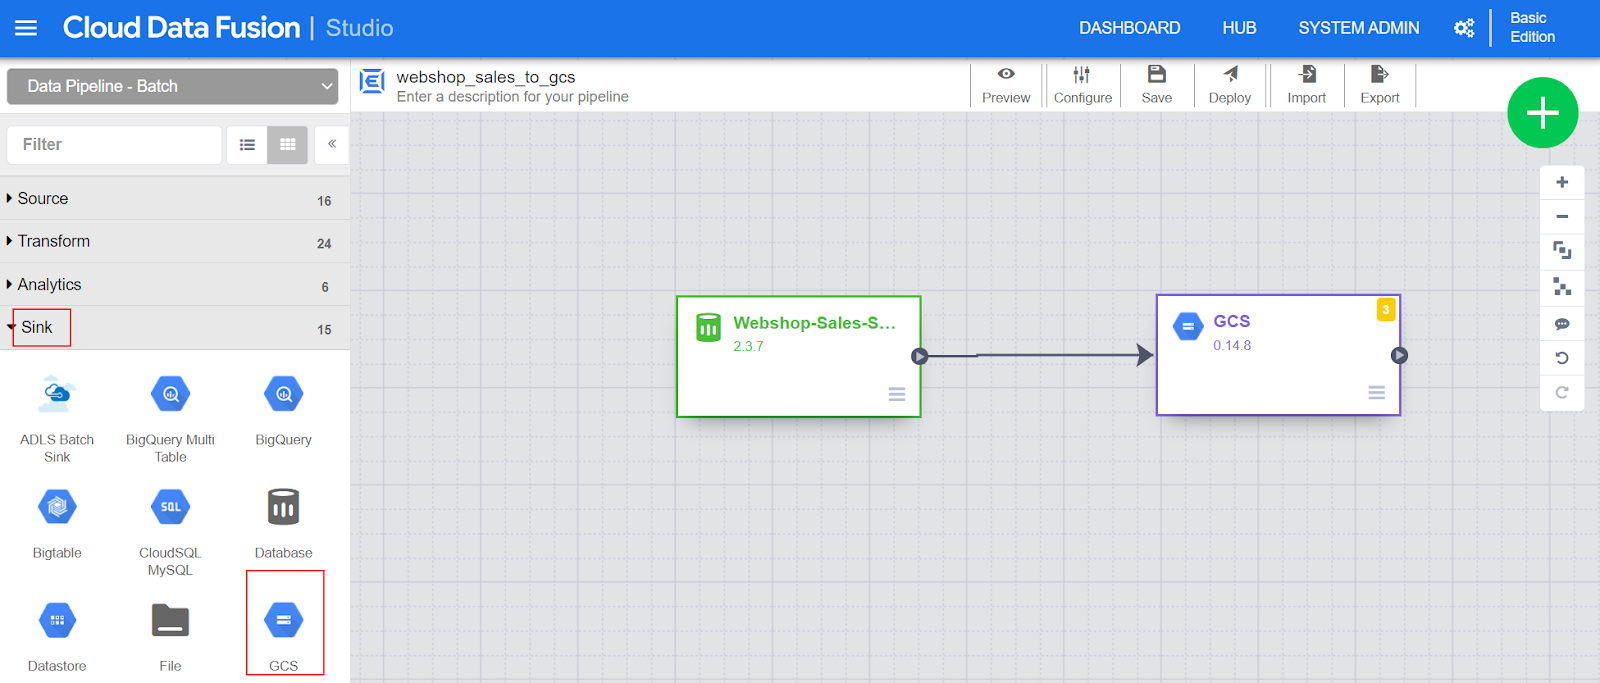
Task: Expand the Transform plugin section
Action: [x=175, y=241]
